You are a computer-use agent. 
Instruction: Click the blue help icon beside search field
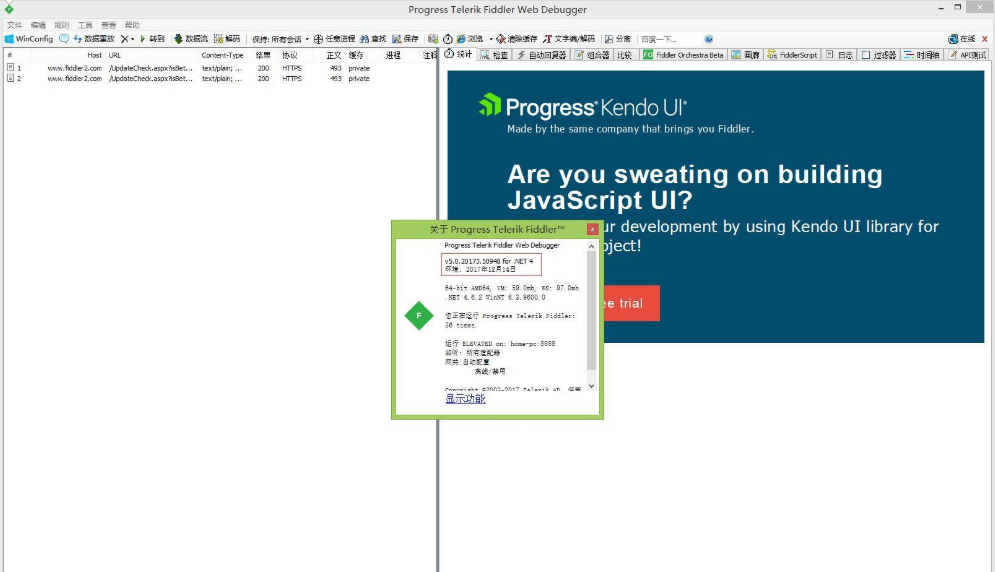pyautogui.click(x=709, y=39)
